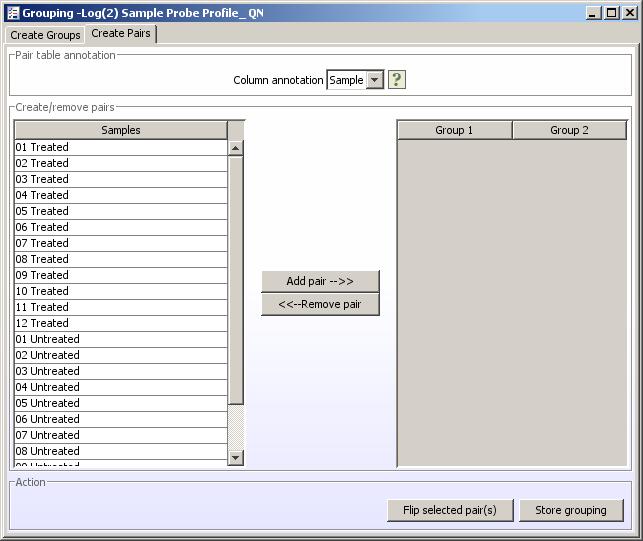This screenshot has height=541, width=643.
Task: Select the 06 Untreated sample row
Action: click(121, 419)
